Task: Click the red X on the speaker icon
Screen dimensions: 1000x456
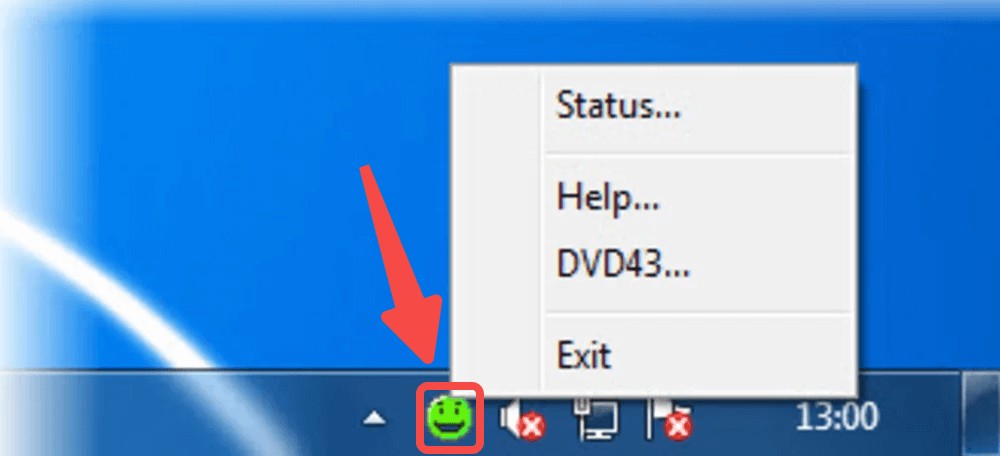Action: click(532, 428)
